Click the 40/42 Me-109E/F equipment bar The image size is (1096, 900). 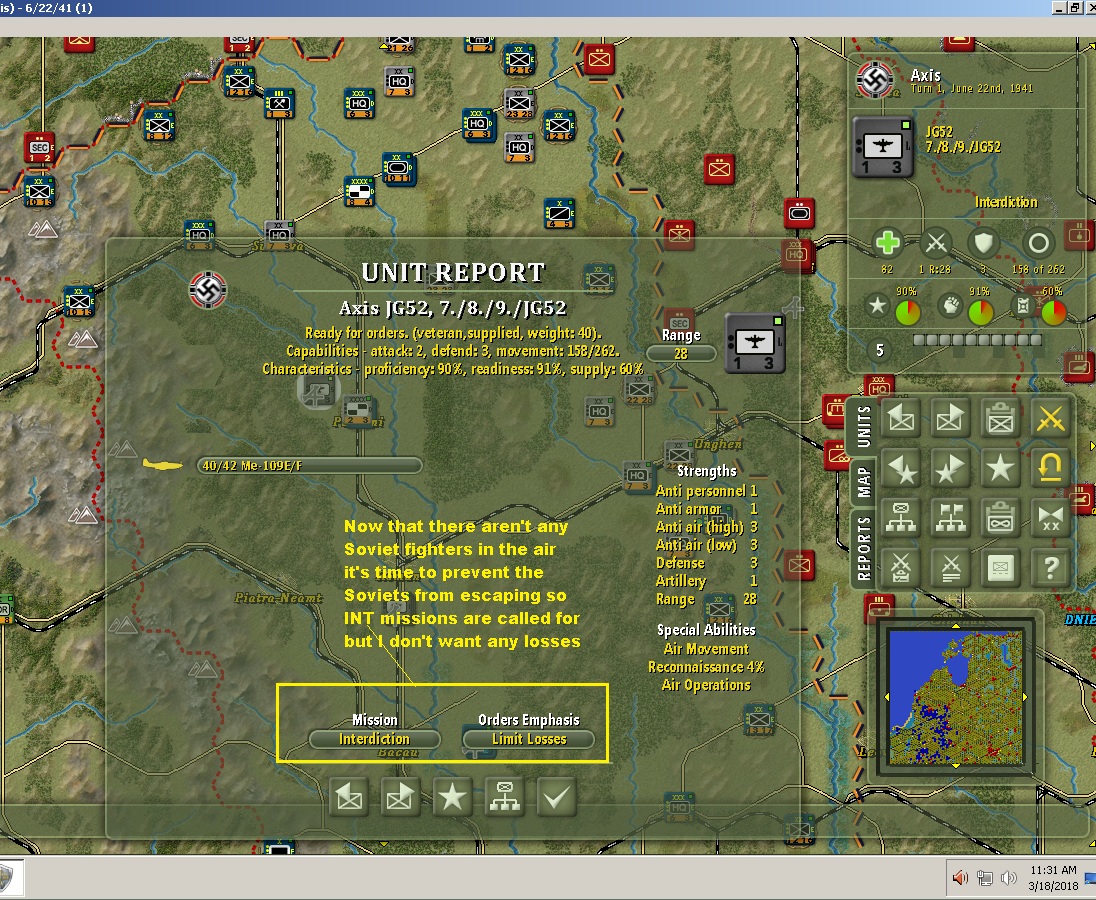tap(310, 465)
